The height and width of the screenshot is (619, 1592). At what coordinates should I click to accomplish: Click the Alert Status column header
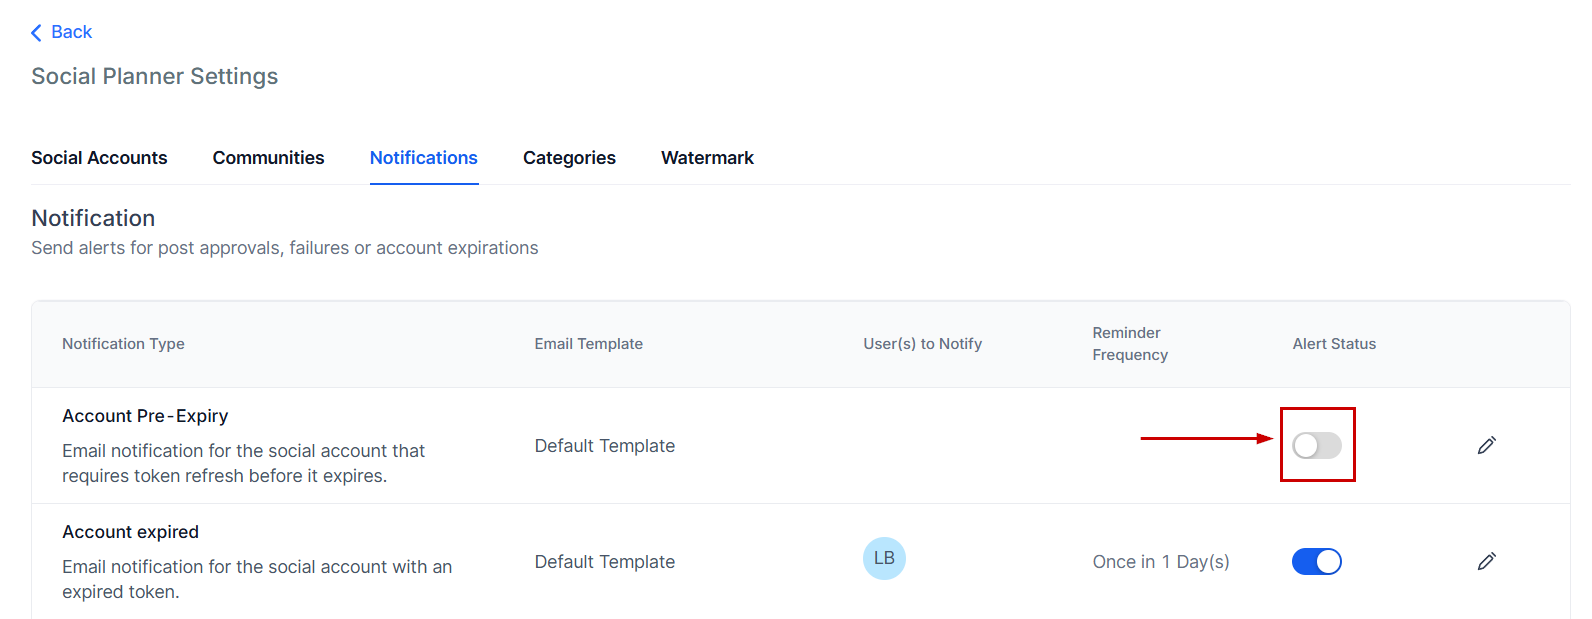coord(1333,344)
